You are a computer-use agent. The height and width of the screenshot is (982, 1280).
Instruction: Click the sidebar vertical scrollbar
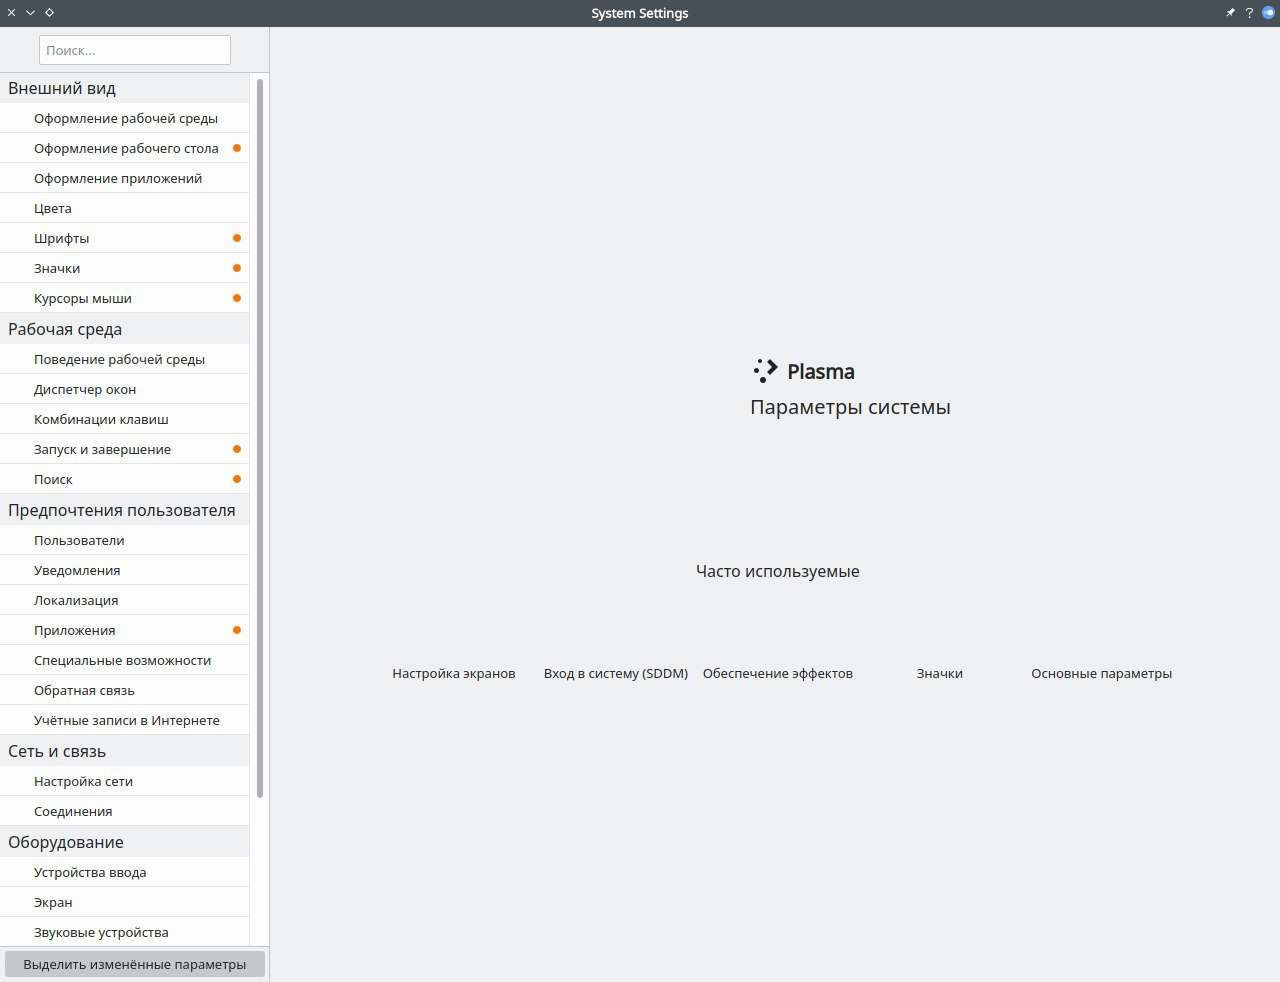[x=260, y=438]
